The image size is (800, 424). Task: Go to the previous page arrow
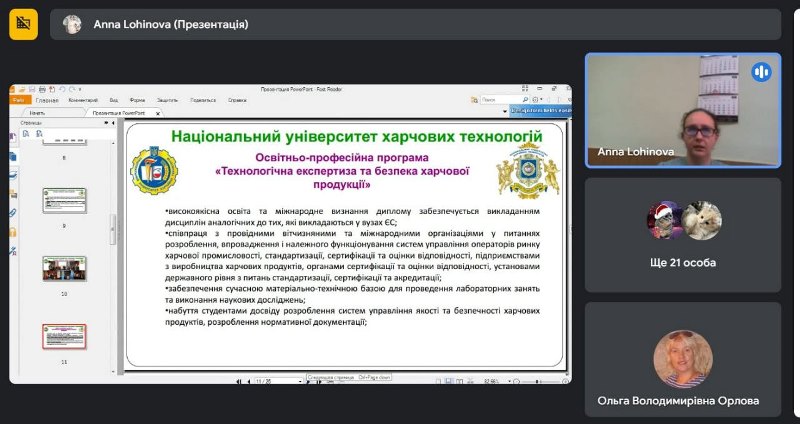249,381
